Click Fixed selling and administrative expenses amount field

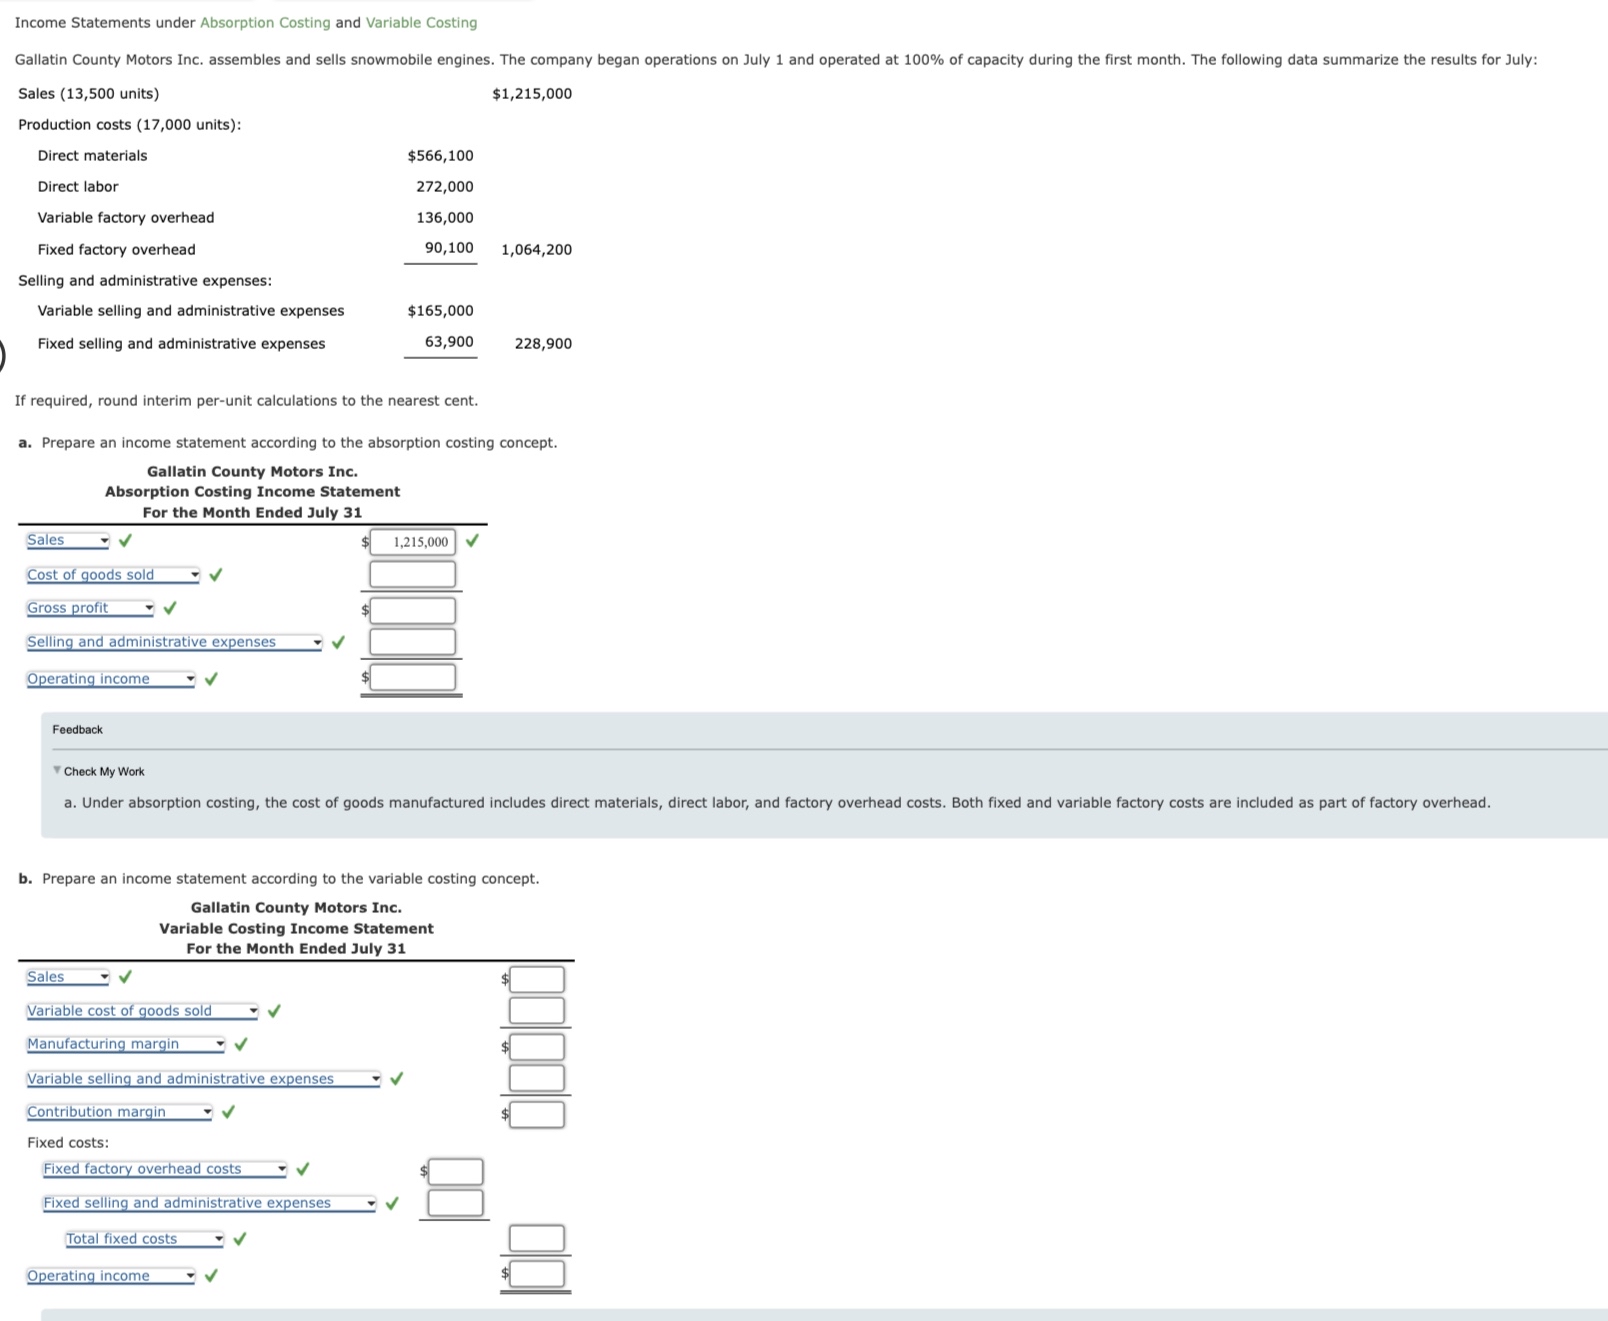coord(456,1203)
